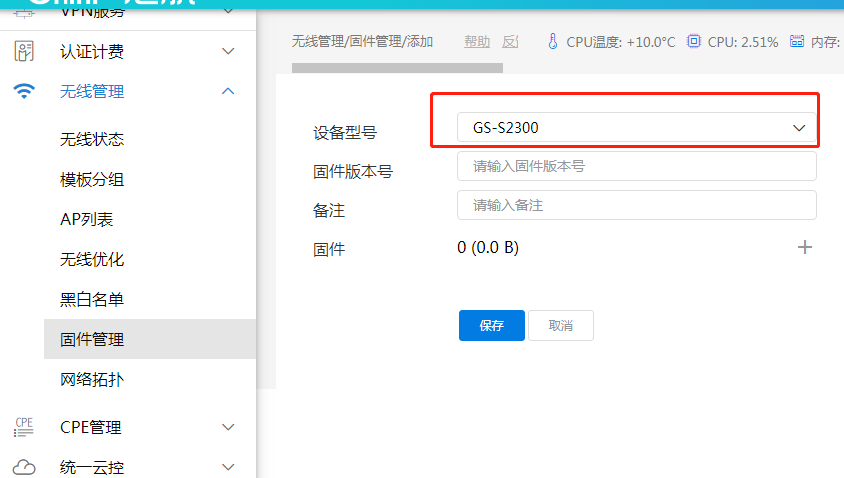844x478 pixels.
Task: Click the 认证计费 sidebar icon
Action: (24, 51)
